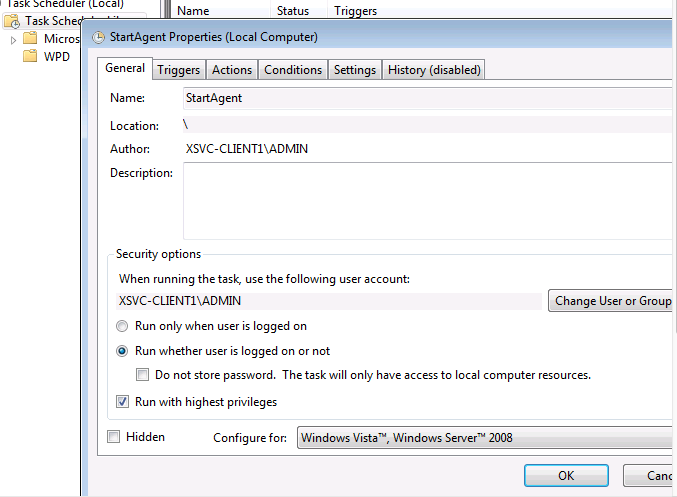
Task: Expand the Microsoft folder tree node
Action: 13,39
